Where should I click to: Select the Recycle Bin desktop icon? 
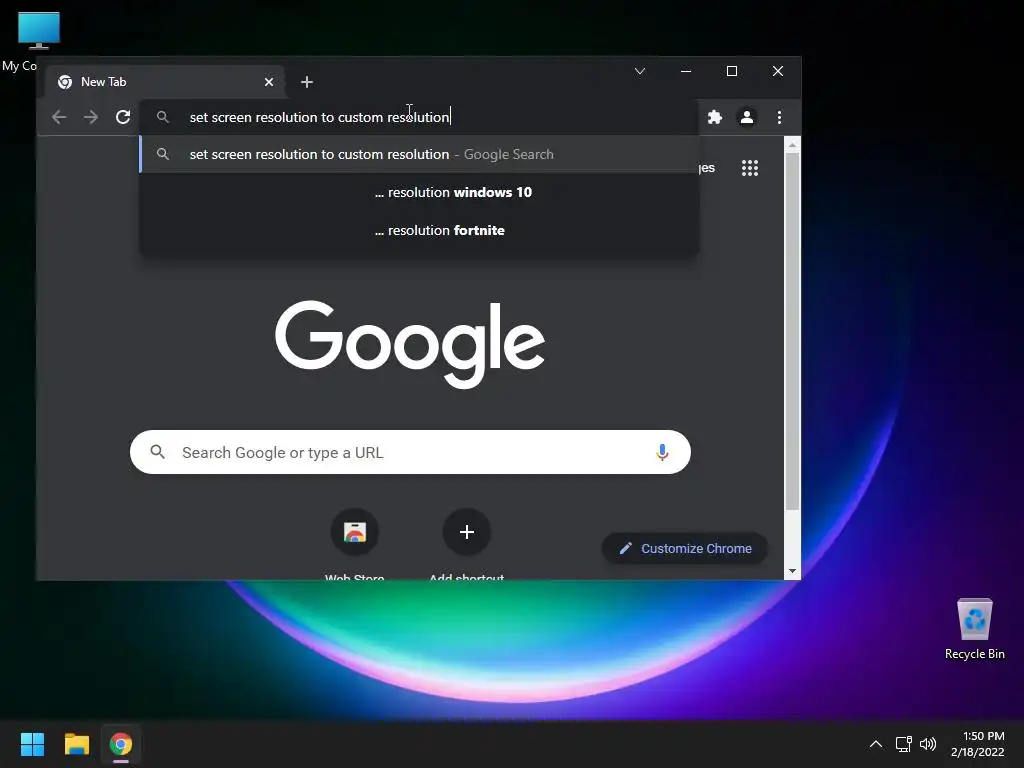[974, 629]
